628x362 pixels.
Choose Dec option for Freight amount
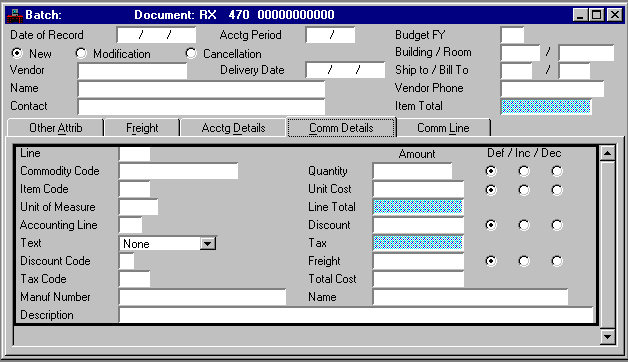(x=557, y=261)
